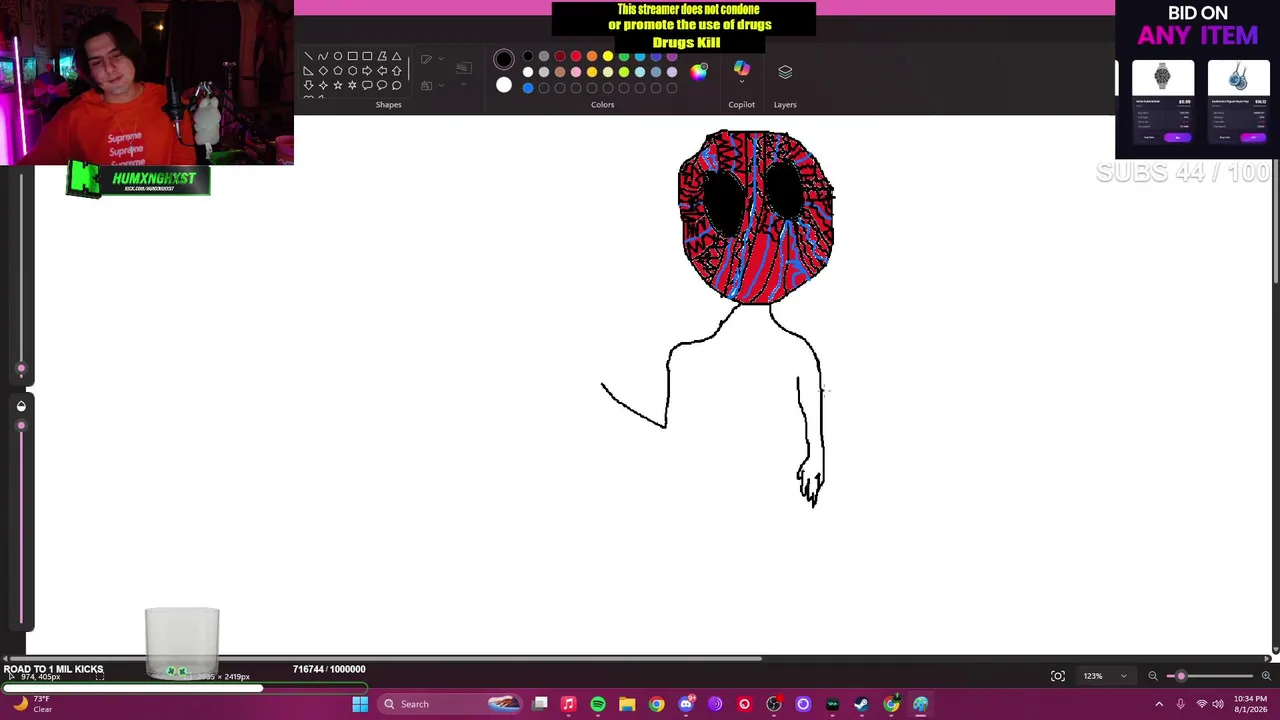This screenshot has height=720, width=1280.
Task: Select Color 2 white secondary swatch
Action: [x=504, y=85]
